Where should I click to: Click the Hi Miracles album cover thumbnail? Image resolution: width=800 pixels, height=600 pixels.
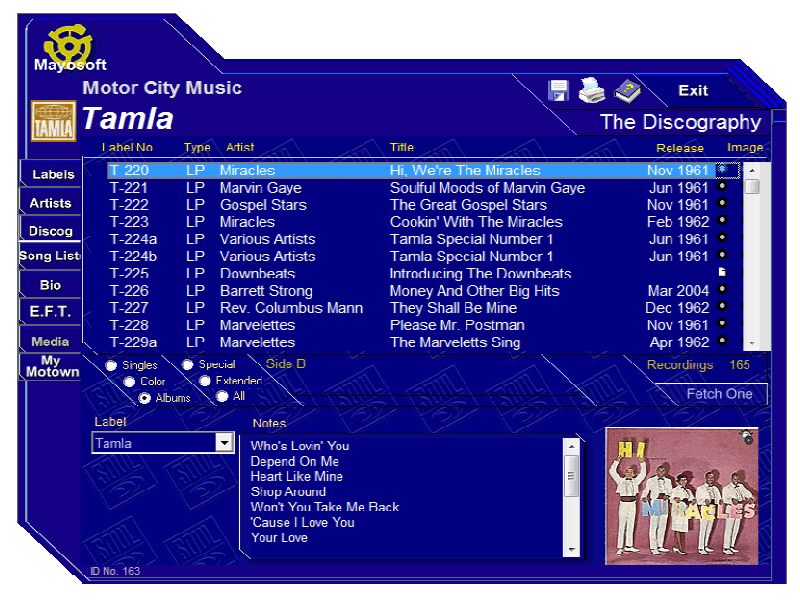tap(681, 496)
